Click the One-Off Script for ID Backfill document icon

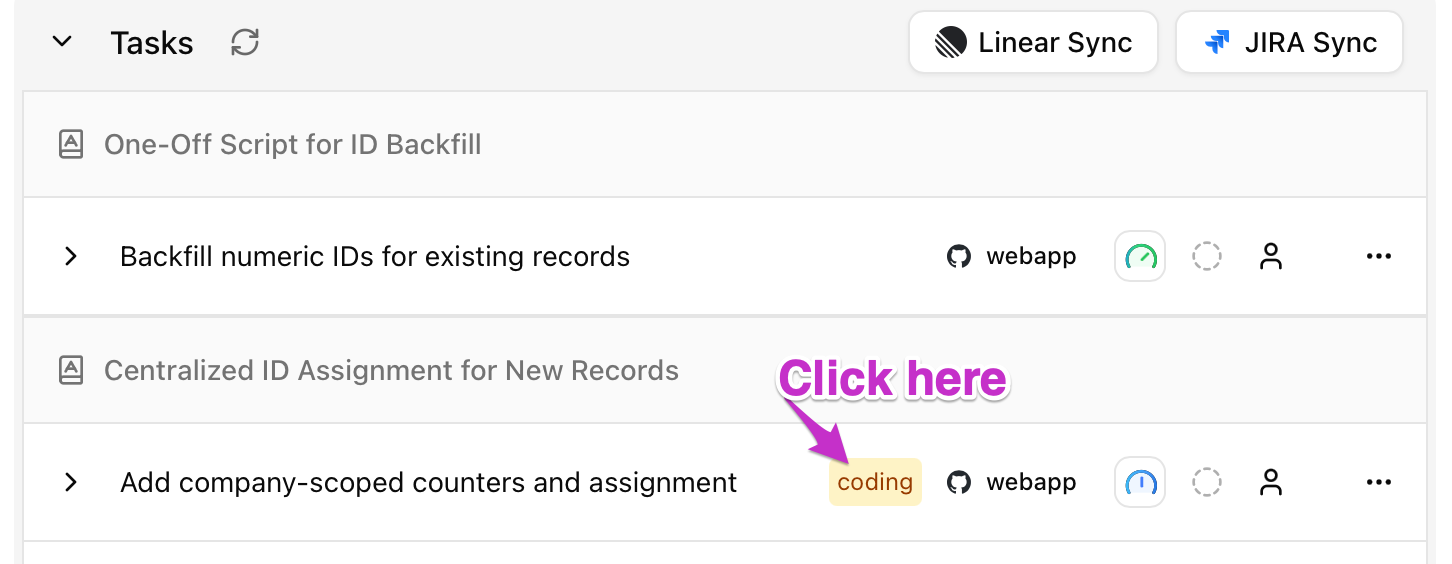(71, 145)
